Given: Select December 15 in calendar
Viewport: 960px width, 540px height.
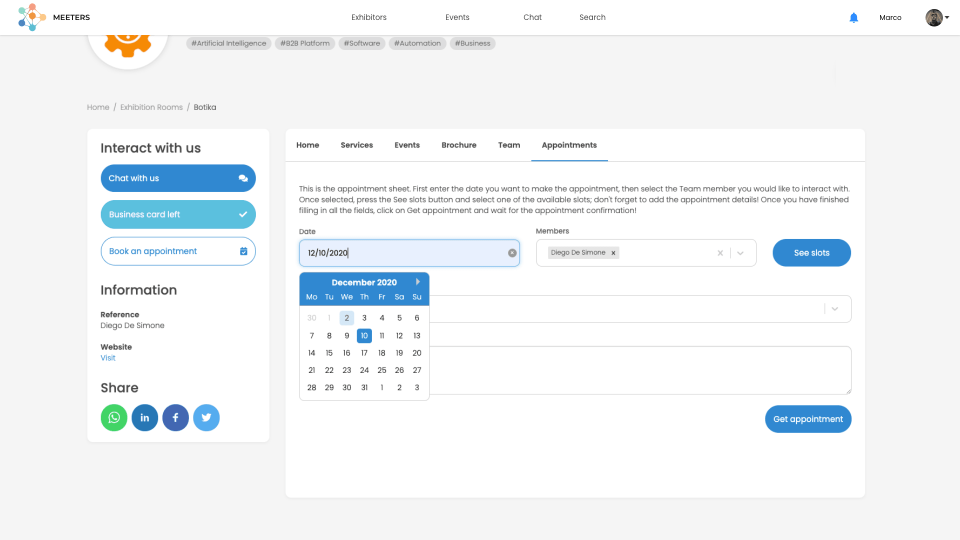Looking at the screenshot, I should (329, 353).
